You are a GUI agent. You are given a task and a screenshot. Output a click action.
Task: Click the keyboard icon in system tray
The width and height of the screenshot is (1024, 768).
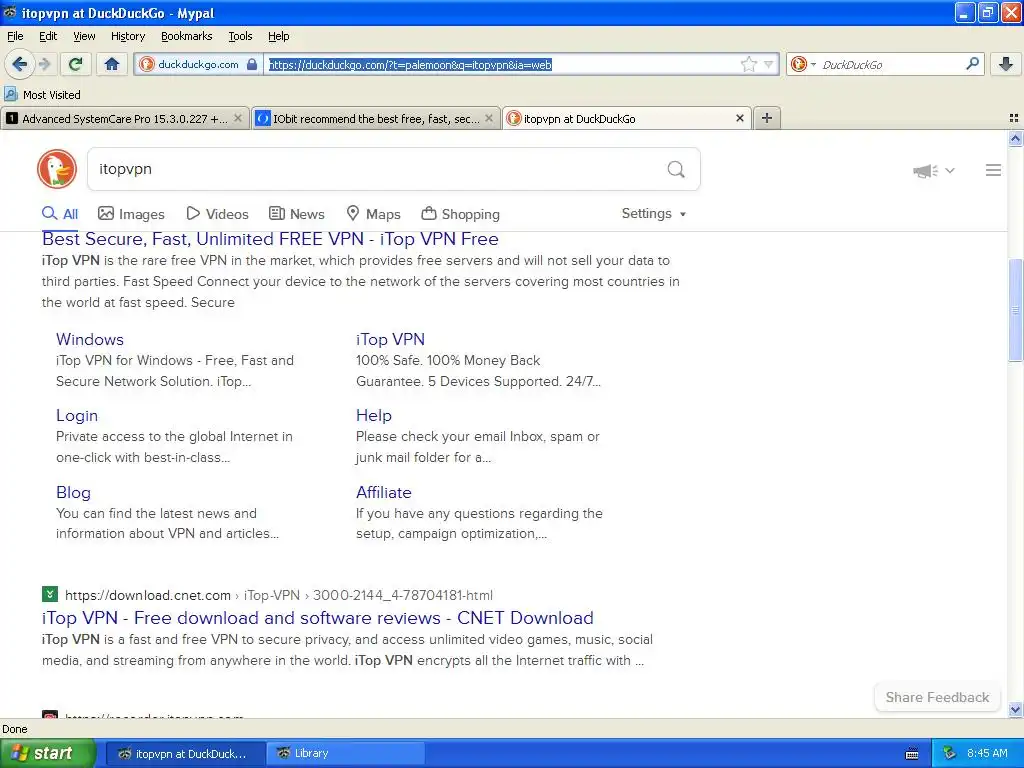(912, 754)
